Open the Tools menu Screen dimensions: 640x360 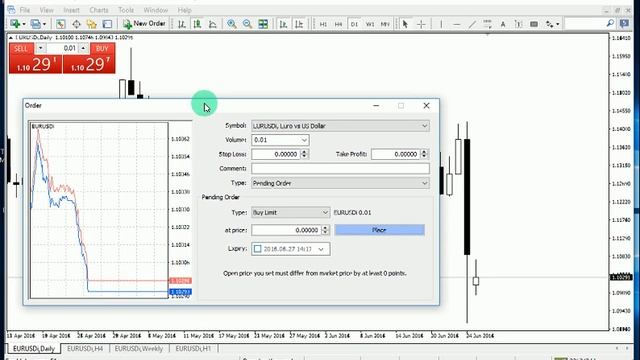(126, 10)
